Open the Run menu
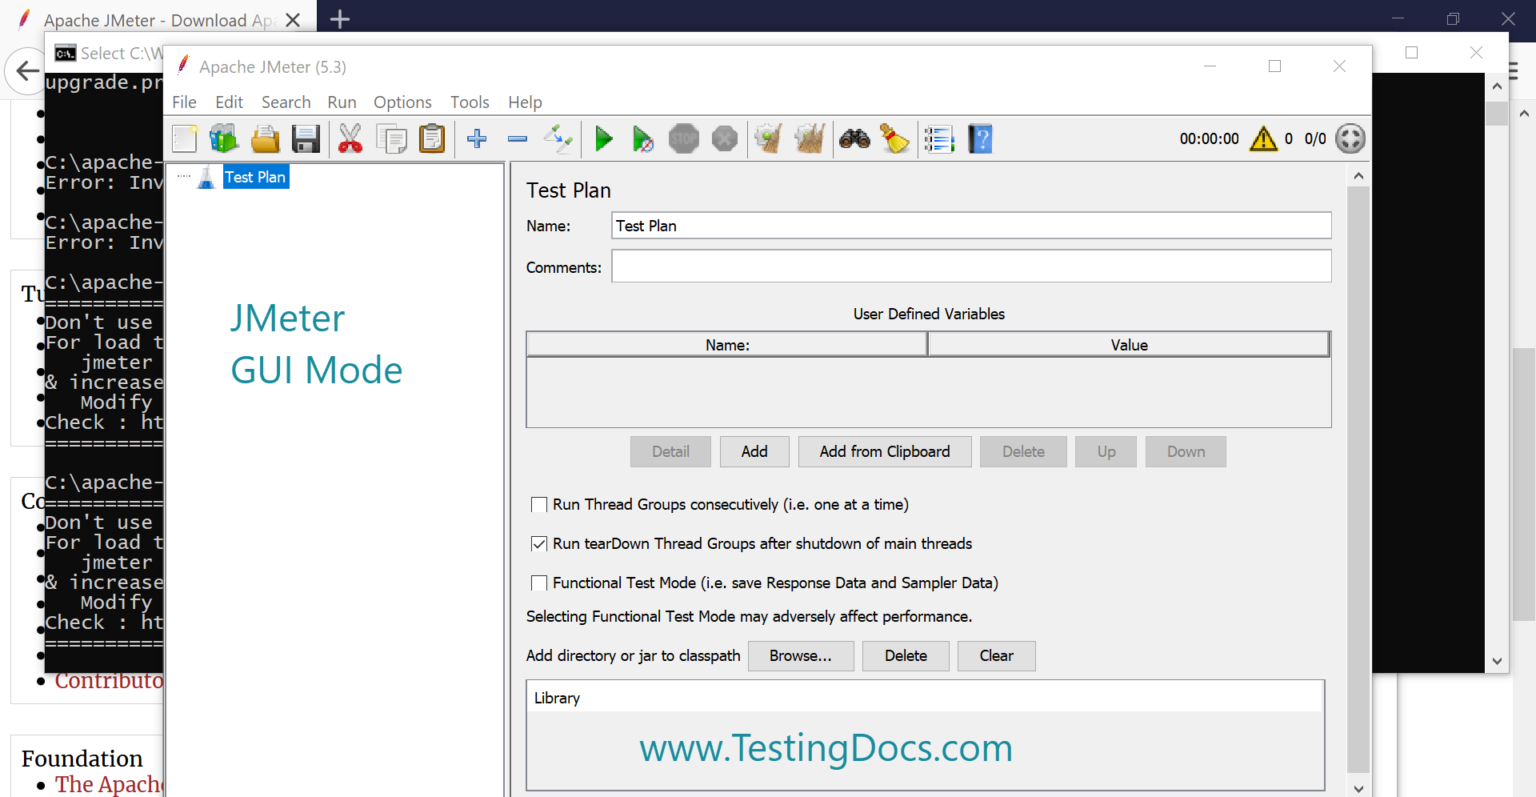 341,101
